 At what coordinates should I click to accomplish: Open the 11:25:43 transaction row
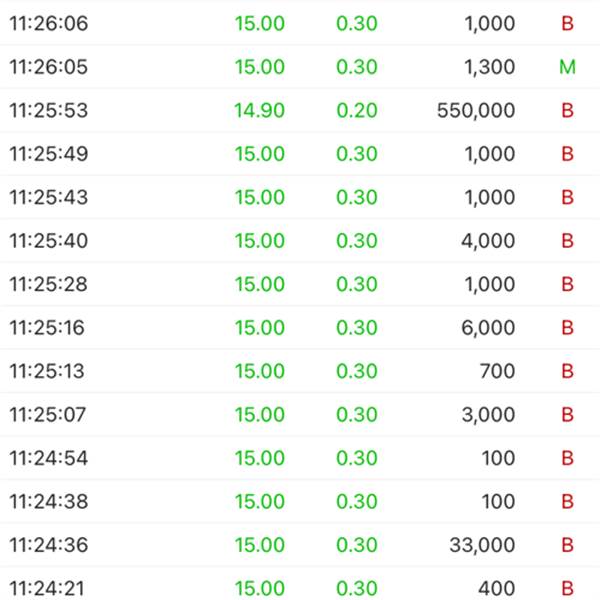pos(300,197)
